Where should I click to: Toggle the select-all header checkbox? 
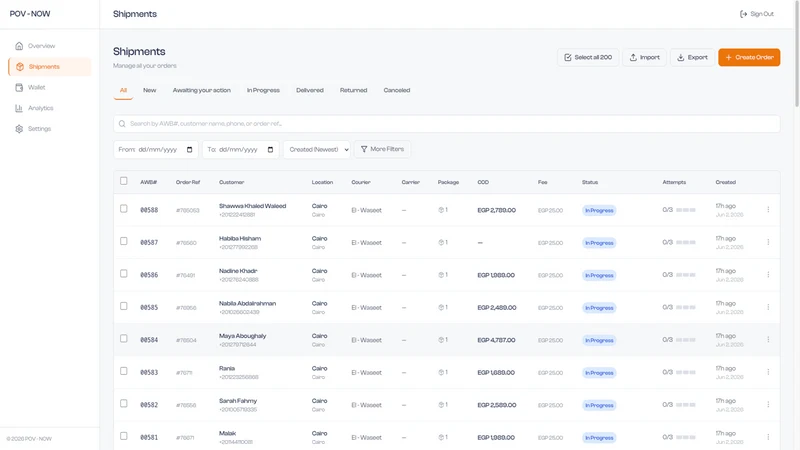pos(123,181)
